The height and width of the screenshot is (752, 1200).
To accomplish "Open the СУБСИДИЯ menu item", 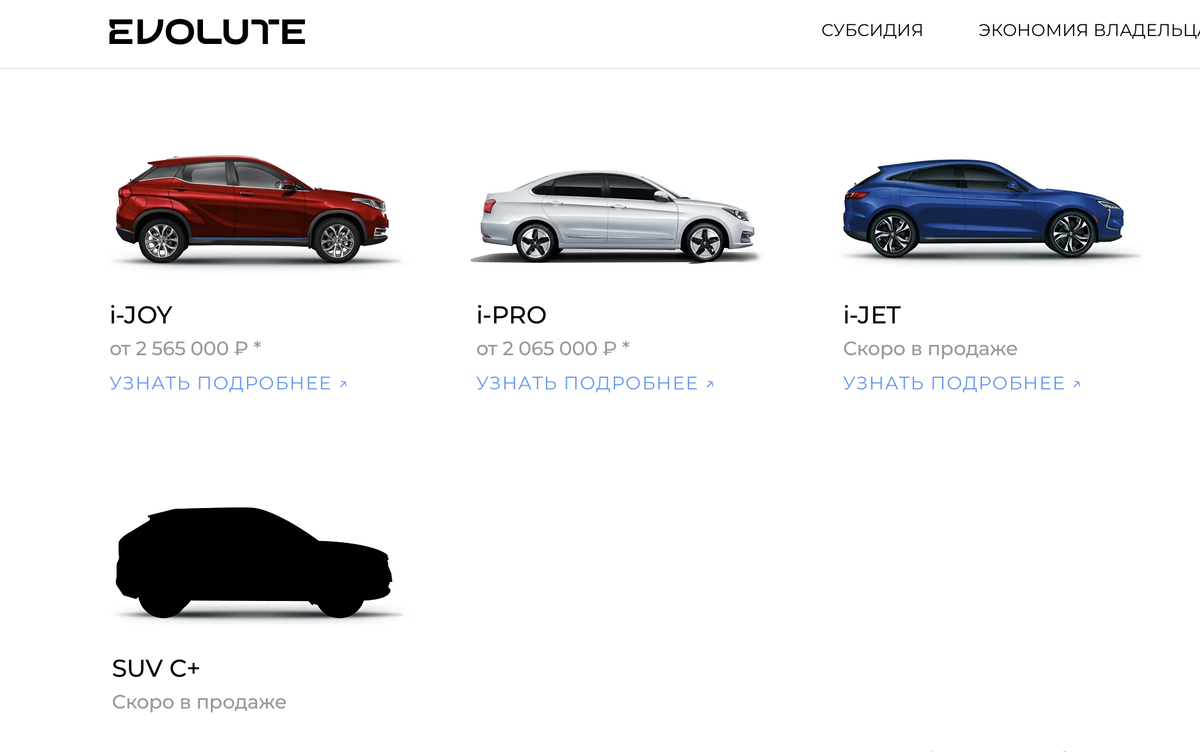I will pyautogui.click(x=872, y=30).
